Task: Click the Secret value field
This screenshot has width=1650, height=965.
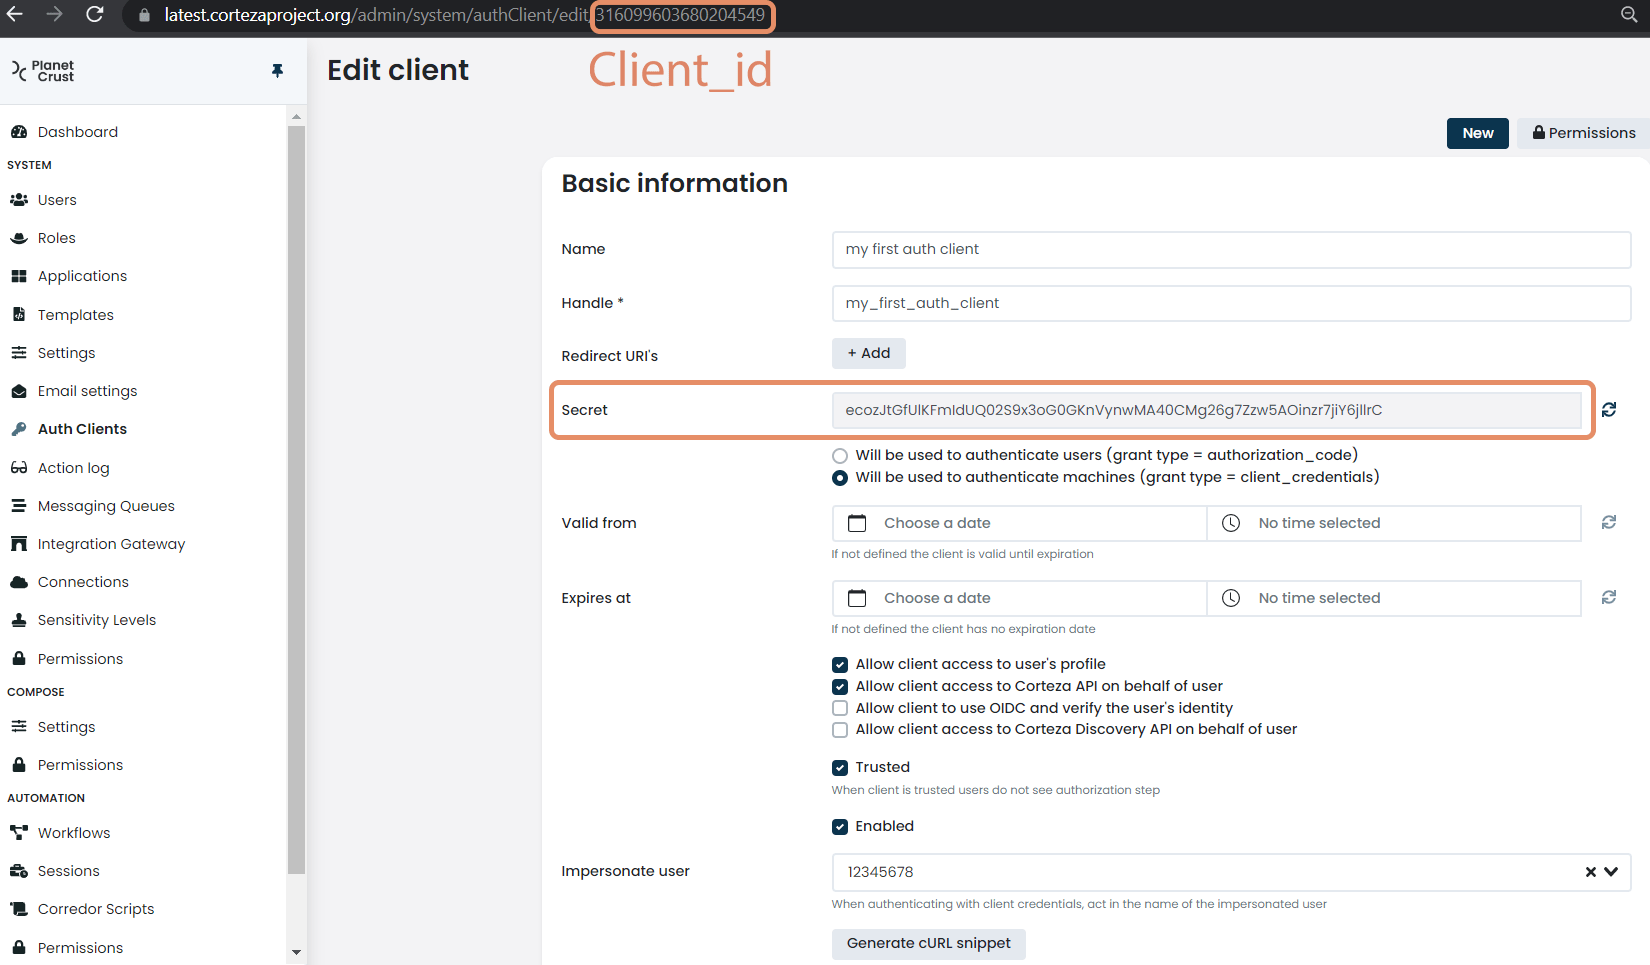Action: click(x=1207, y=410)
